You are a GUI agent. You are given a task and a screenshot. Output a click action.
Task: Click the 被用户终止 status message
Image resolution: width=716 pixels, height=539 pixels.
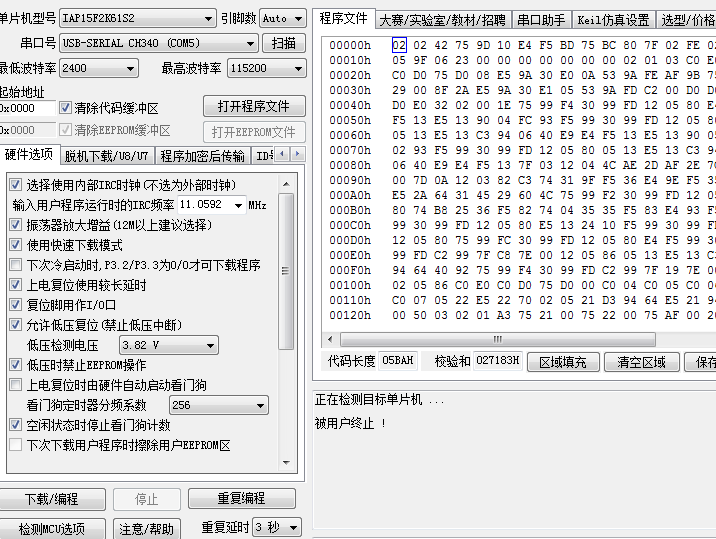tap(351, 423)
